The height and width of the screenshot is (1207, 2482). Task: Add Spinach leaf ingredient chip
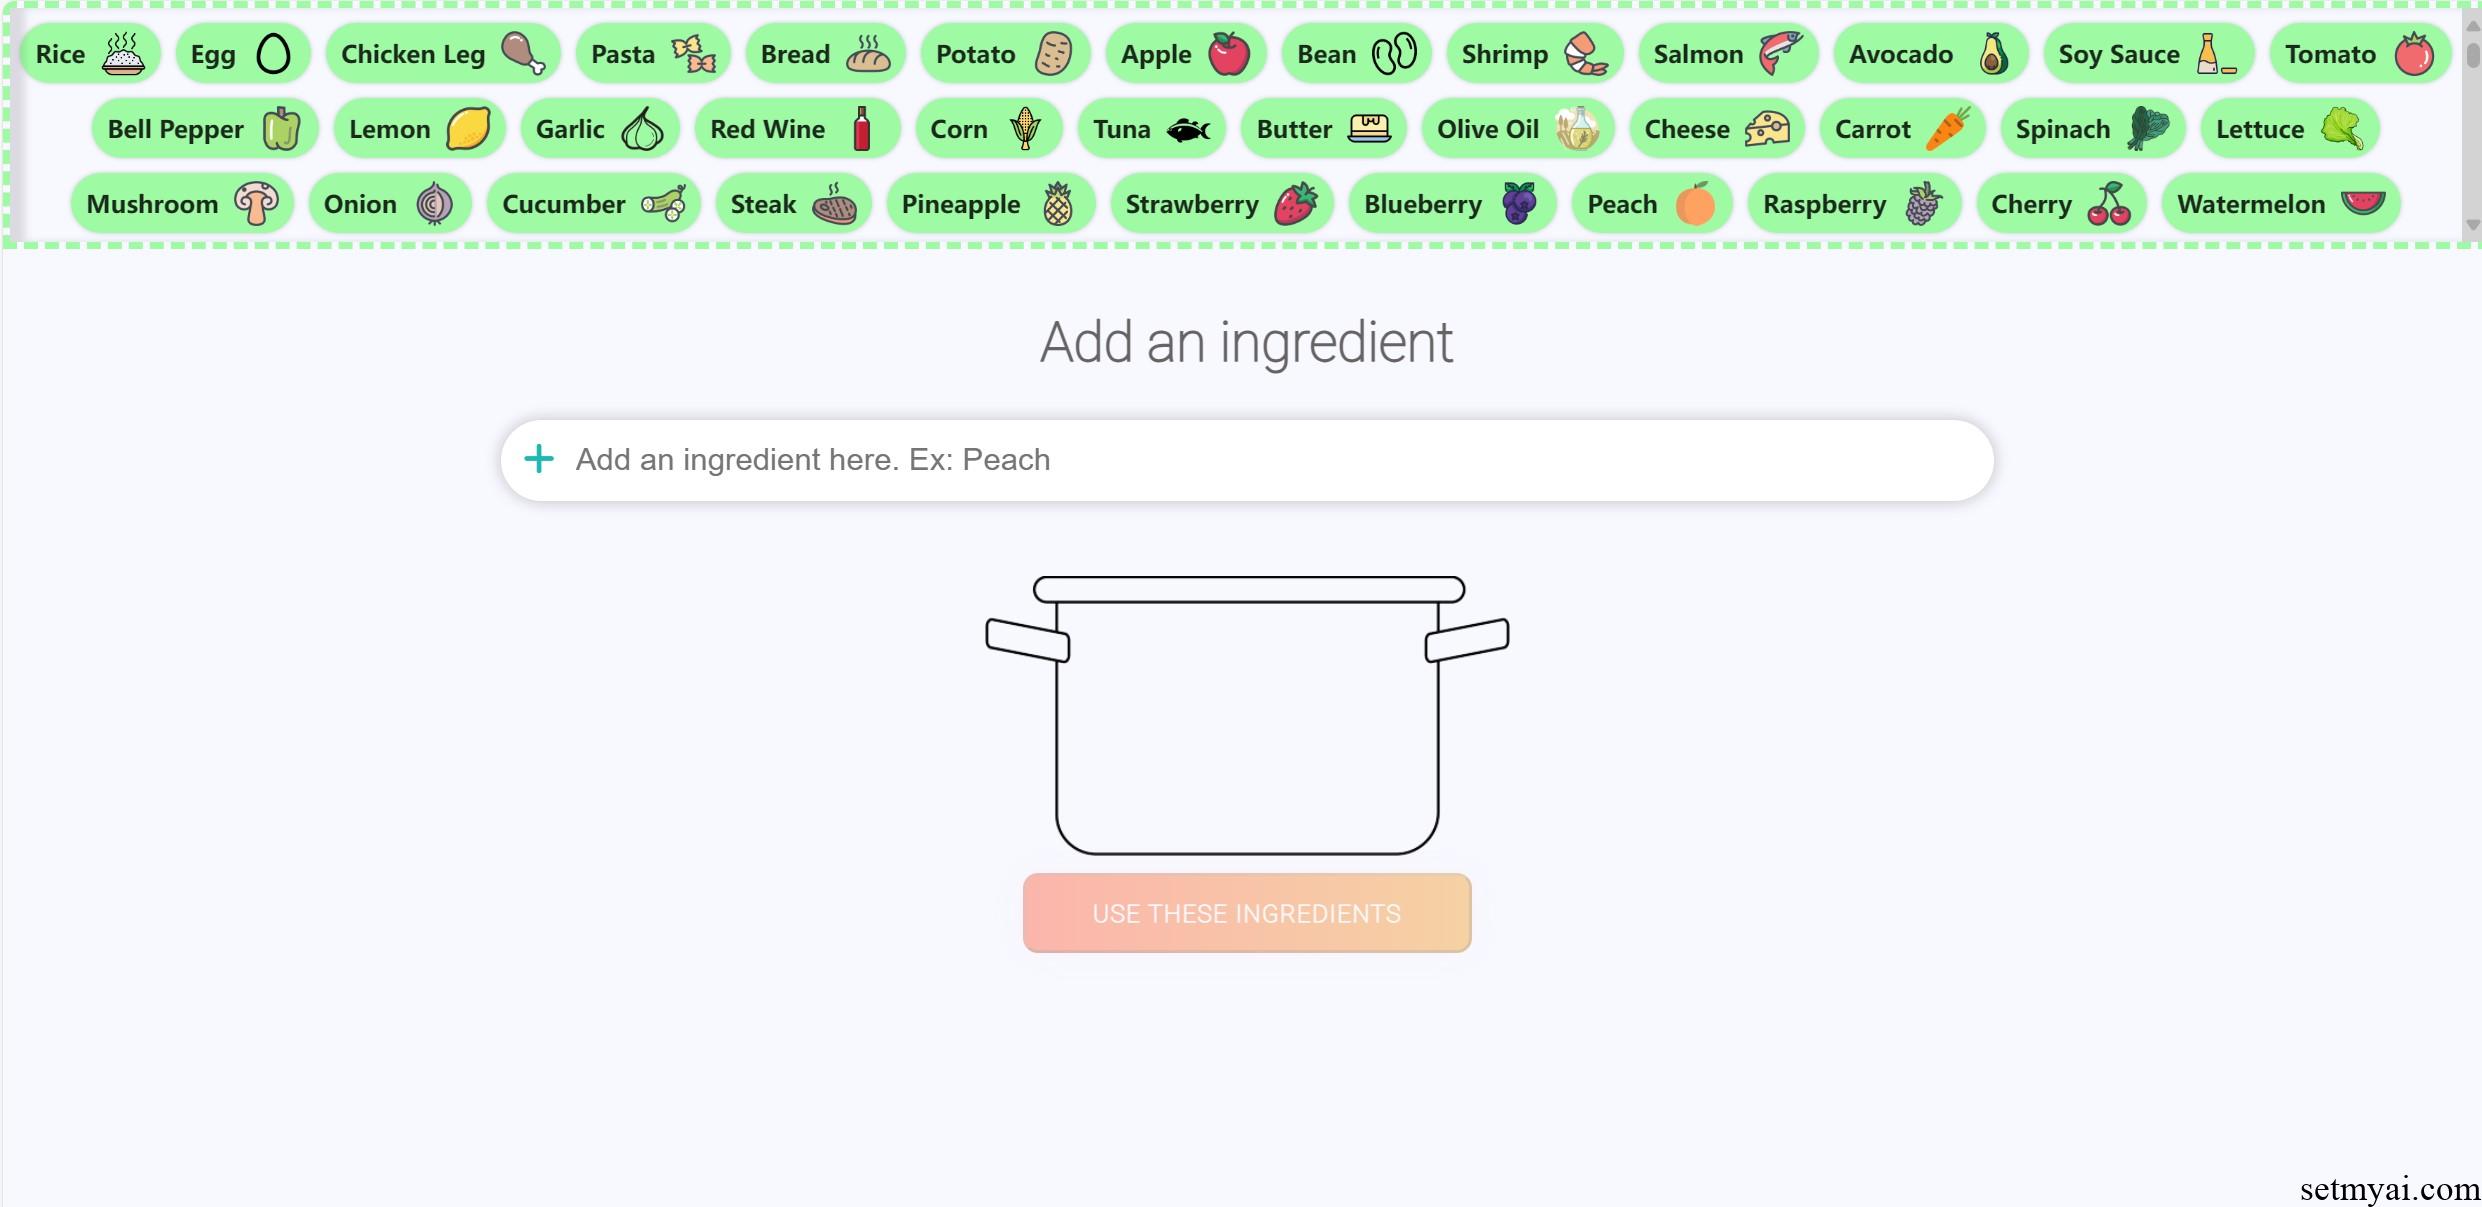2092,129
